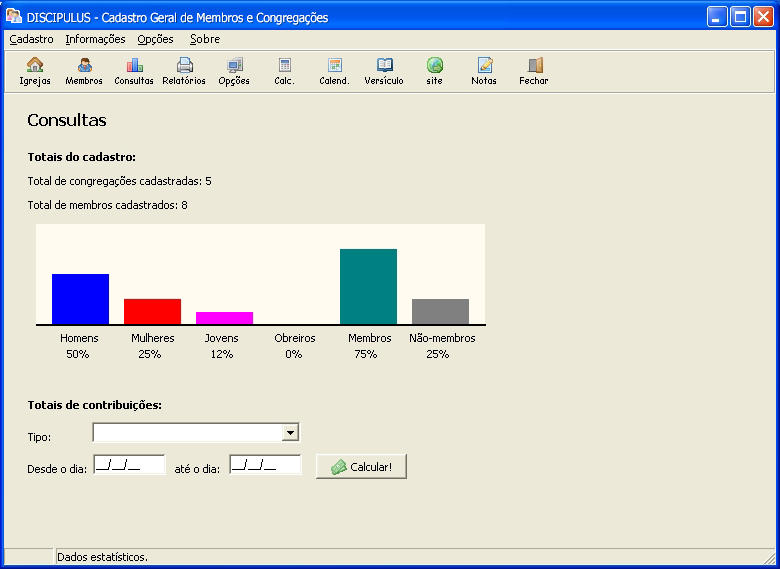This screenshot has width=780, height=569.
Task: Click the teal Membros chart bar
Action: [368, 286]
